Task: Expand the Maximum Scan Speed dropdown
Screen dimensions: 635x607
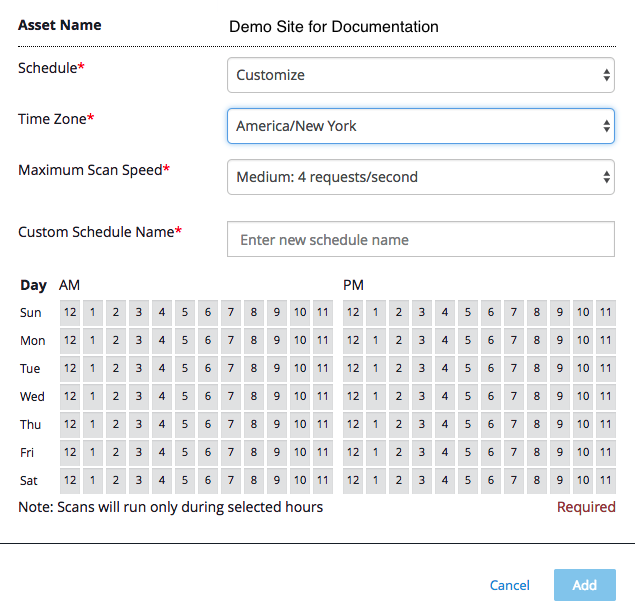Action: tap(420, 177)
